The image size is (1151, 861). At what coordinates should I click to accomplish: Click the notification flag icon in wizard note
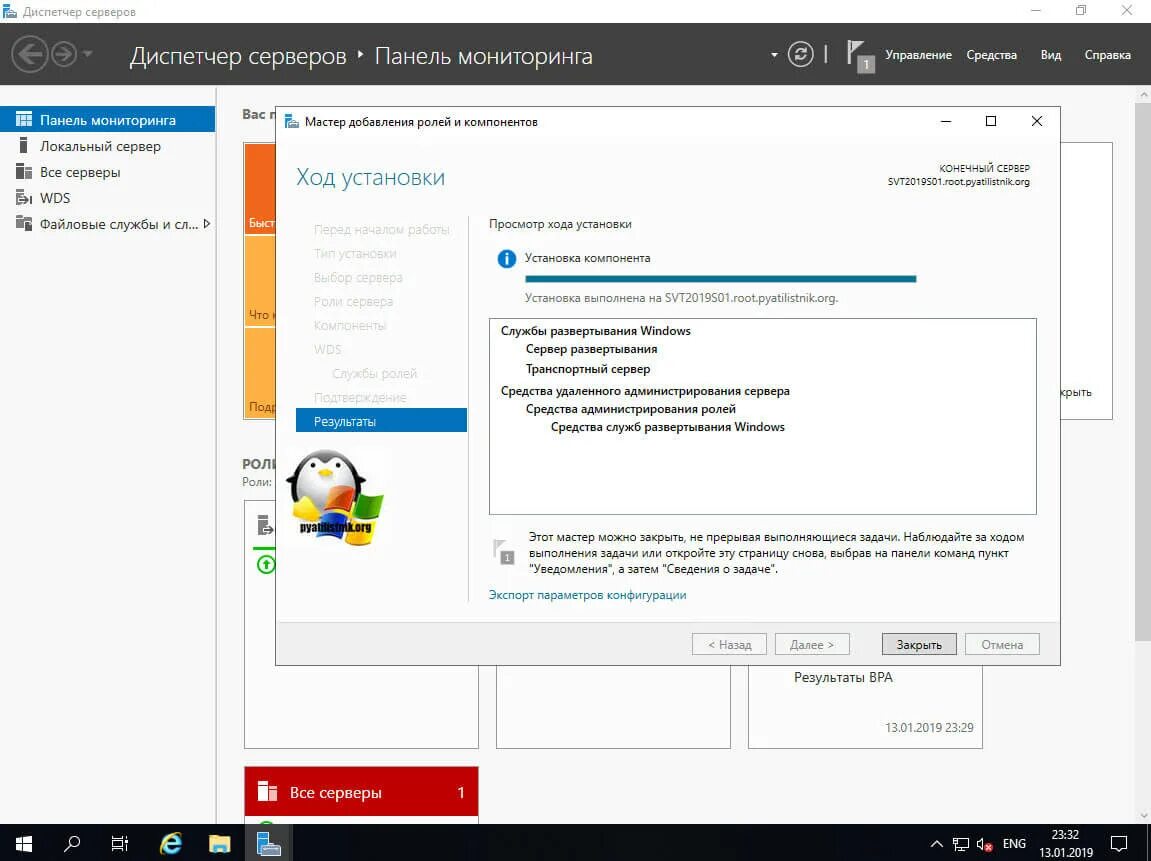click(504, 552)
